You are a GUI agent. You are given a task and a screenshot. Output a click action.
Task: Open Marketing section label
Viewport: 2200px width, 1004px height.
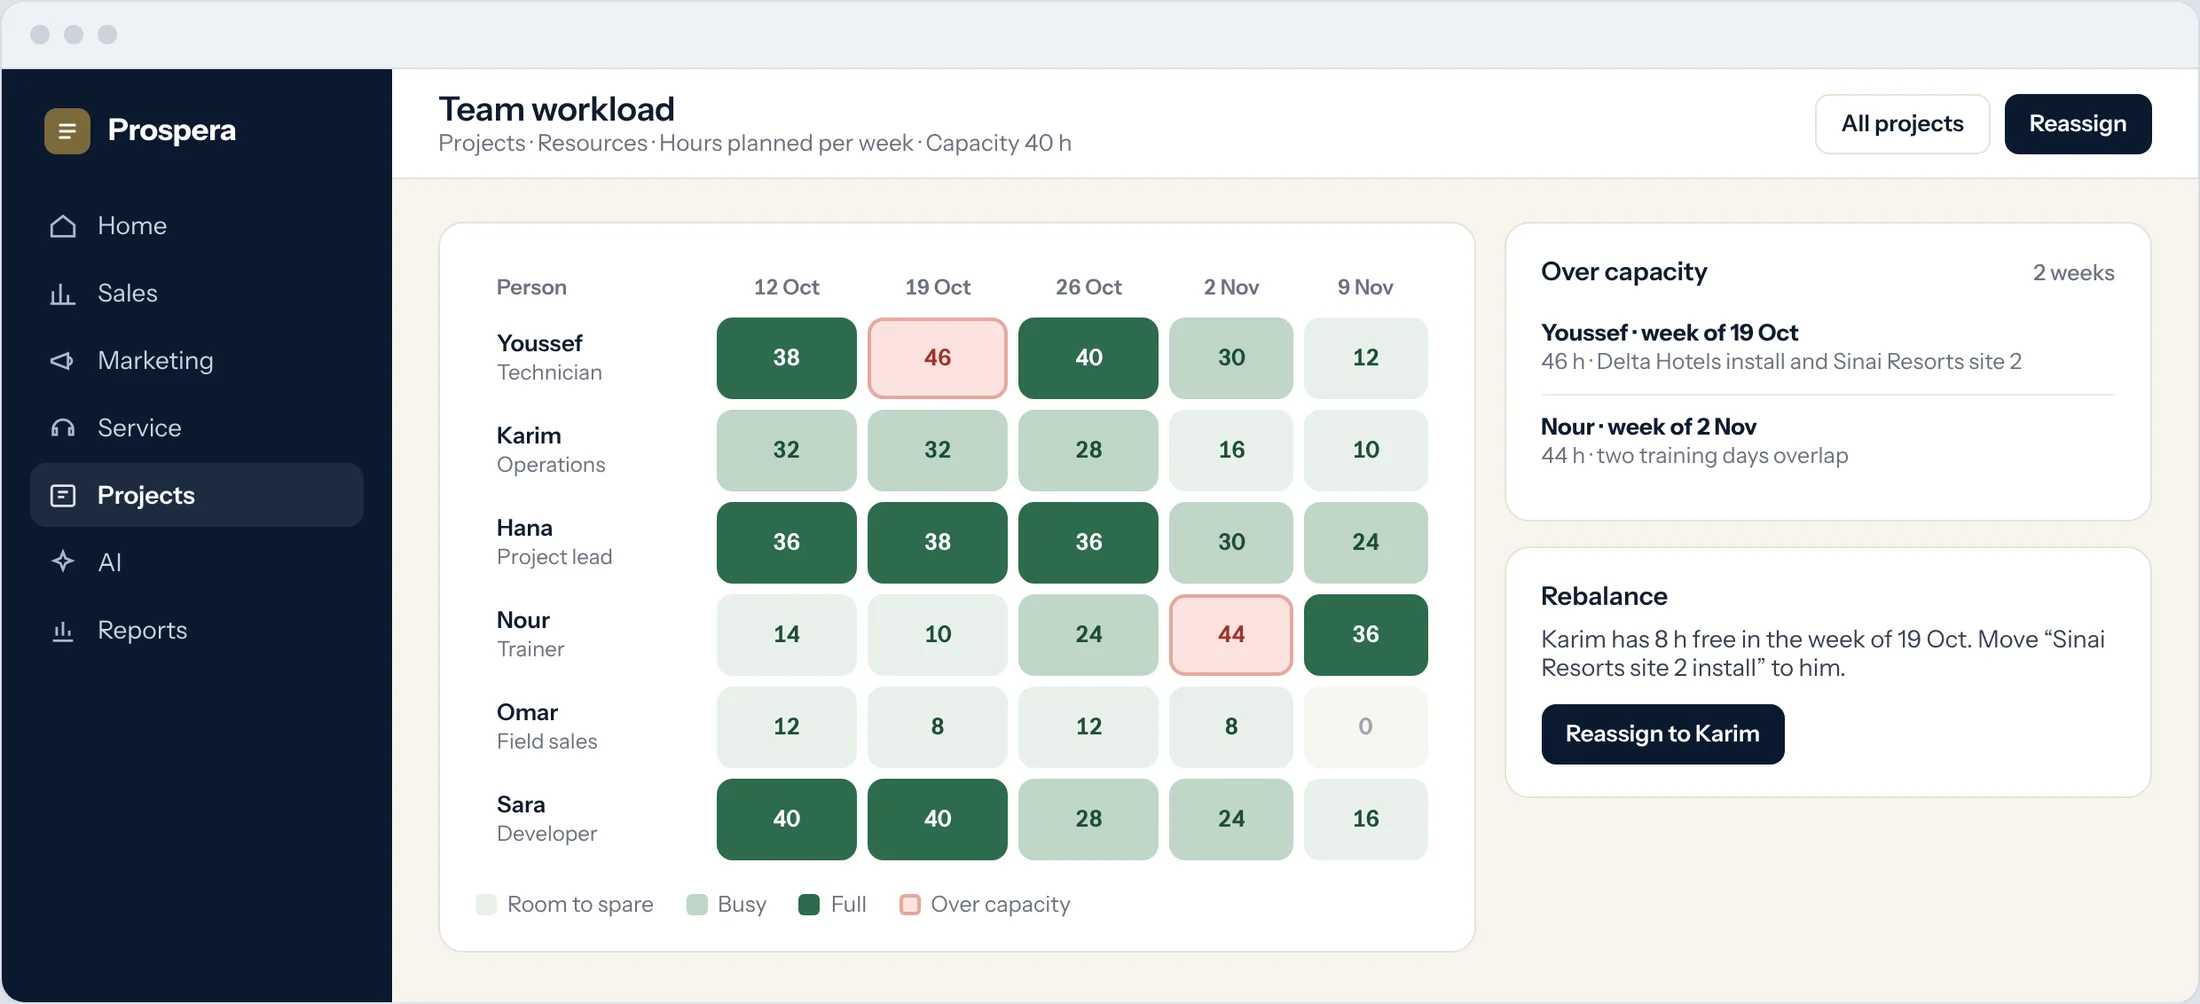155,361
